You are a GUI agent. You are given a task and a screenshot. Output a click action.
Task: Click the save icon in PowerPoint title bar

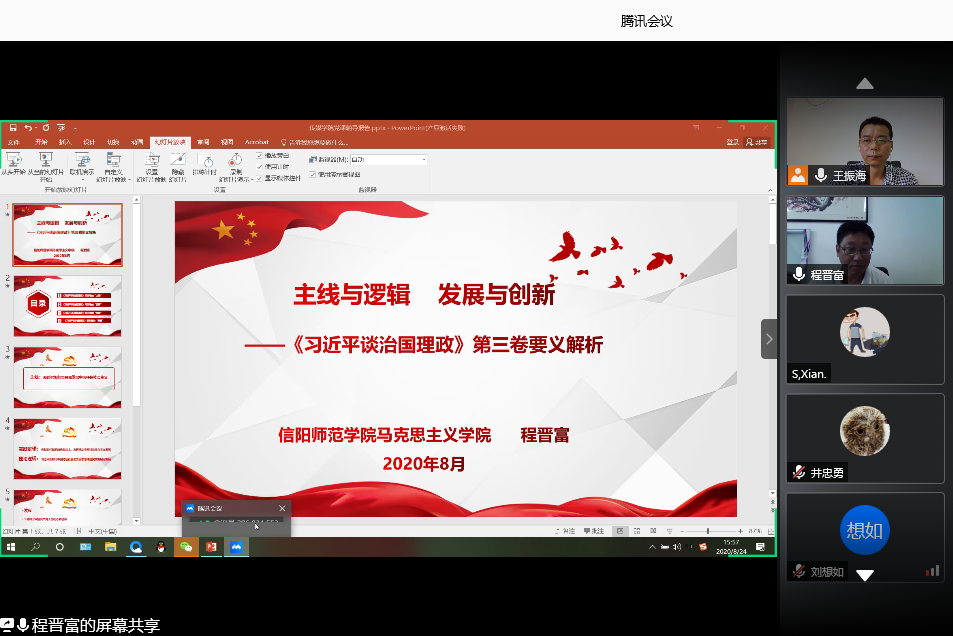12,128
